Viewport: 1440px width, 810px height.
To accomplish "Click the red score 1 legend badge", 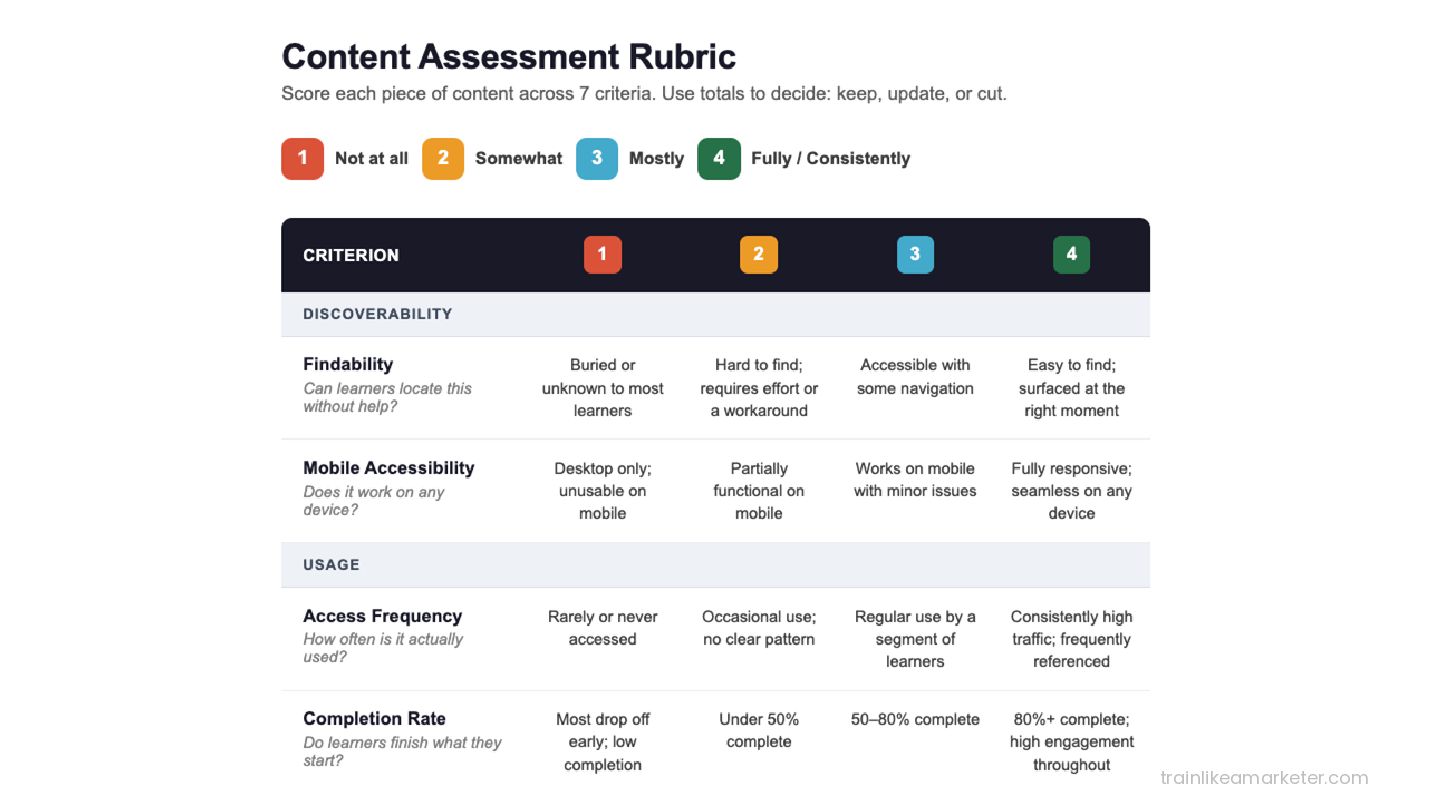I will pos(302,159).
